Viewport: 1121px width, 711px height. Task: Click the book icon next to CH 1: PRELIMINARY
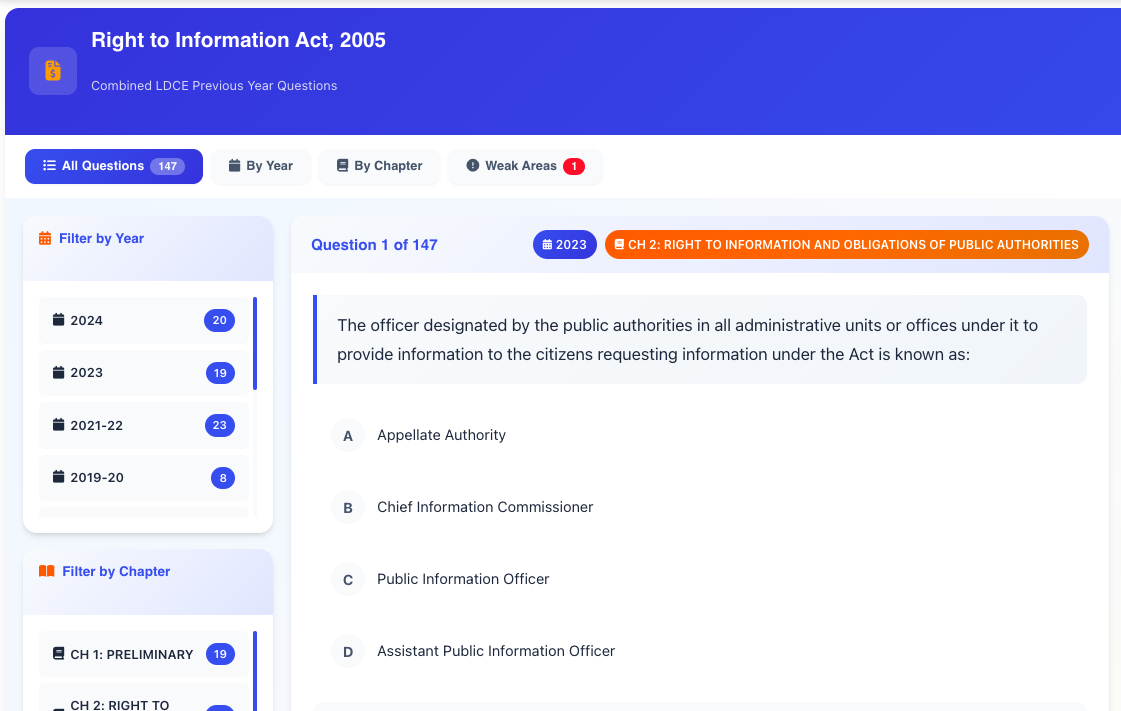tap(58, 654)
